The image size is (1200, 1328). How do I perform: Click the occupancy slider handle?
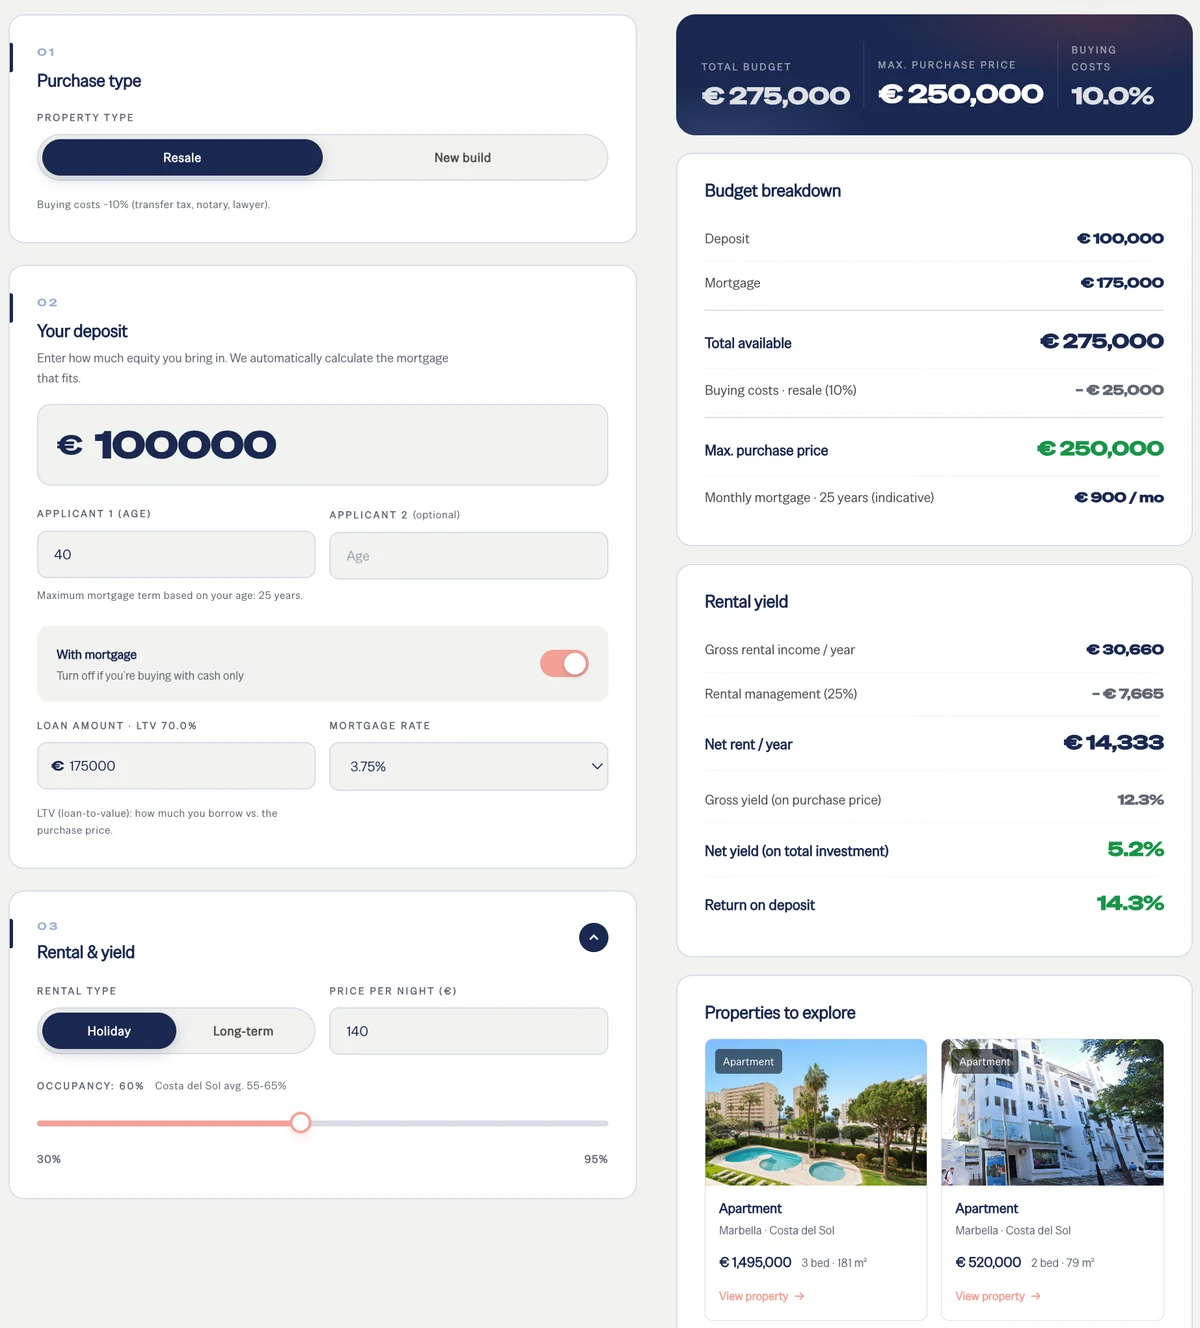[x=300, y=1123]
